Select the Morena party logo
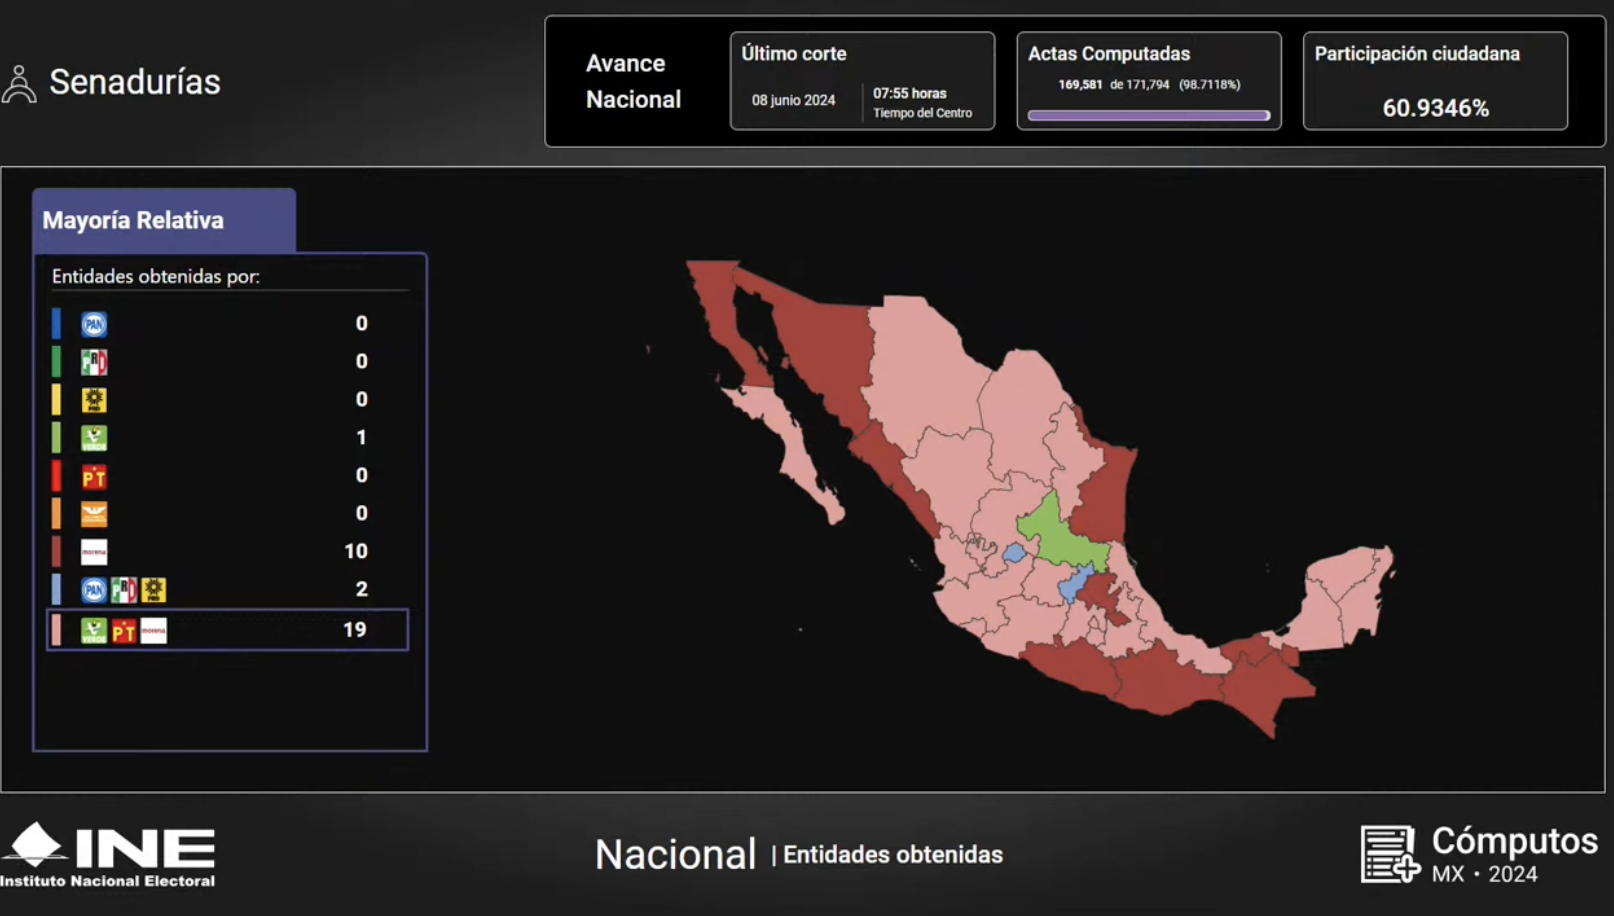Image resolution: width=1614 pixels, height=916 pixels. [x=92, y=551]
